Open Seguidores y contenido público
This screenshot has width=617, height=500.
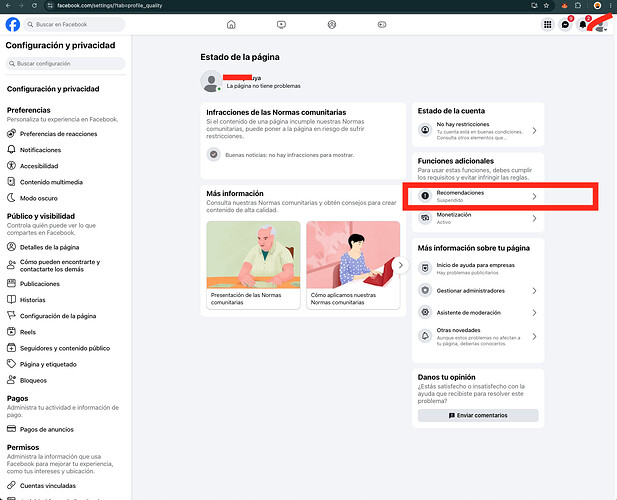(x=65, y=348)
